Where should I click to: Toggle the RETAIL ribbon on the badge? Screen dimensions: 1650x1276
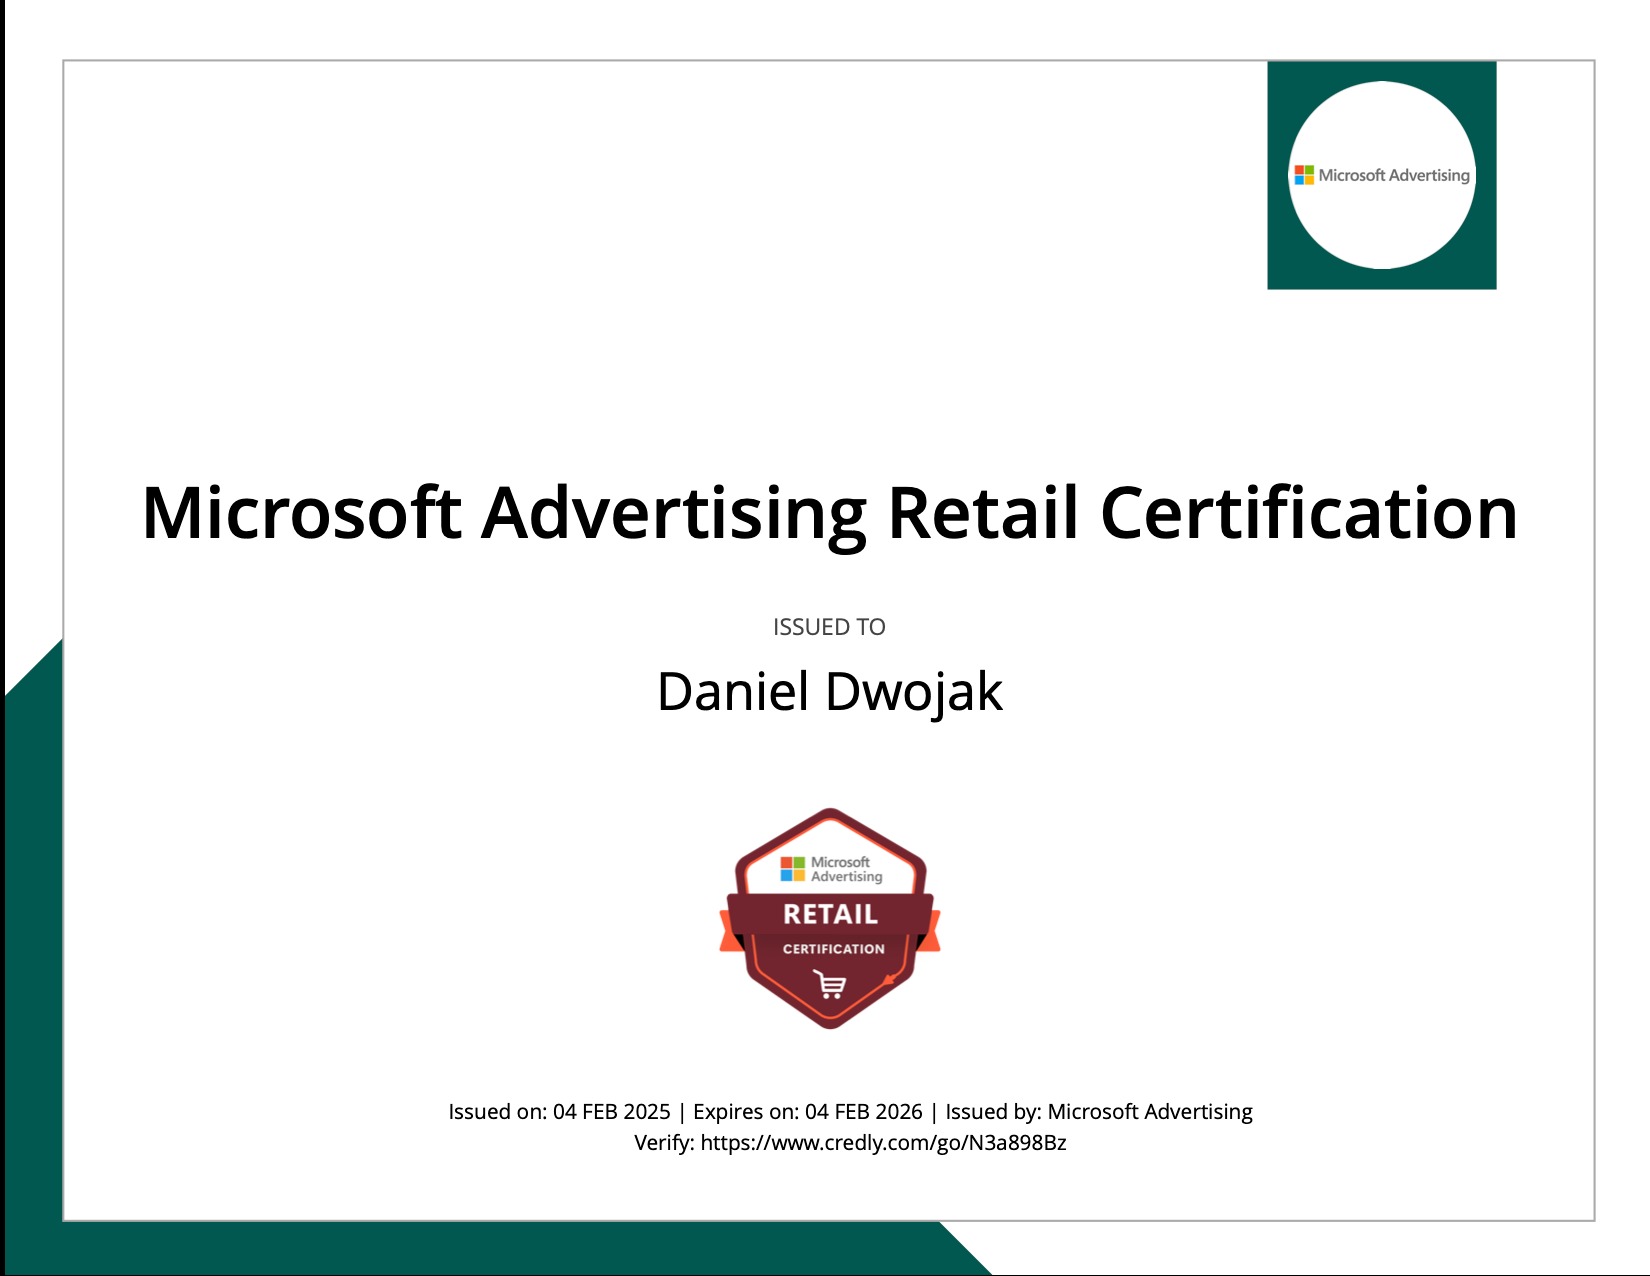point(830,913)
